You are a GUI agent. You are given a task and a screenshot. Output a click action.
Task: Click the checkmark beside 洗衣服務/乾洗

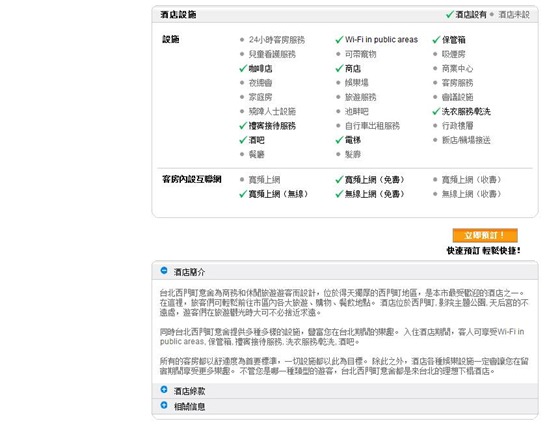[x=436, y=111]
